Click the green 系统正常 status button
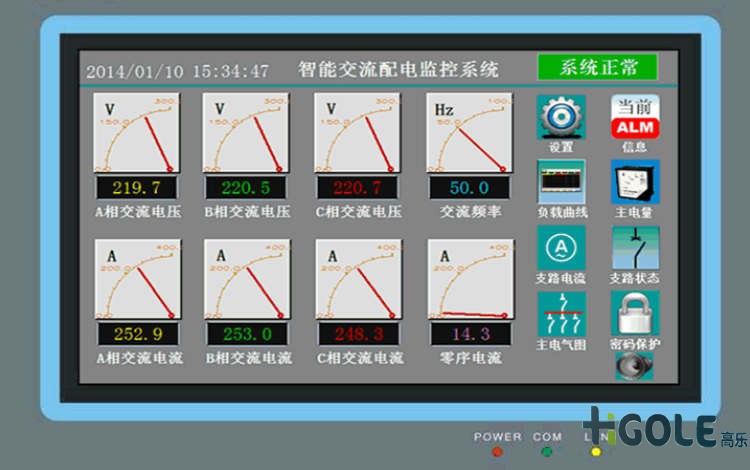 pos(597,68)
